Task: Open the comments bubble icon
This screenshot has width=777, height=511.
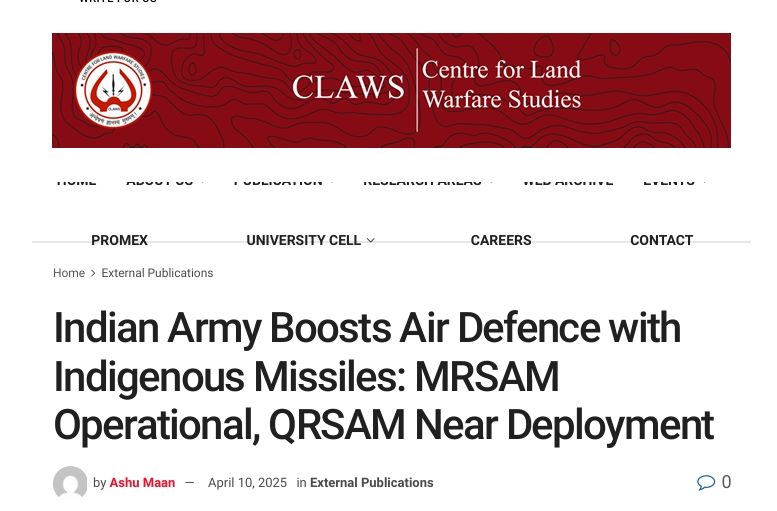Action: (x=706, y=482)
